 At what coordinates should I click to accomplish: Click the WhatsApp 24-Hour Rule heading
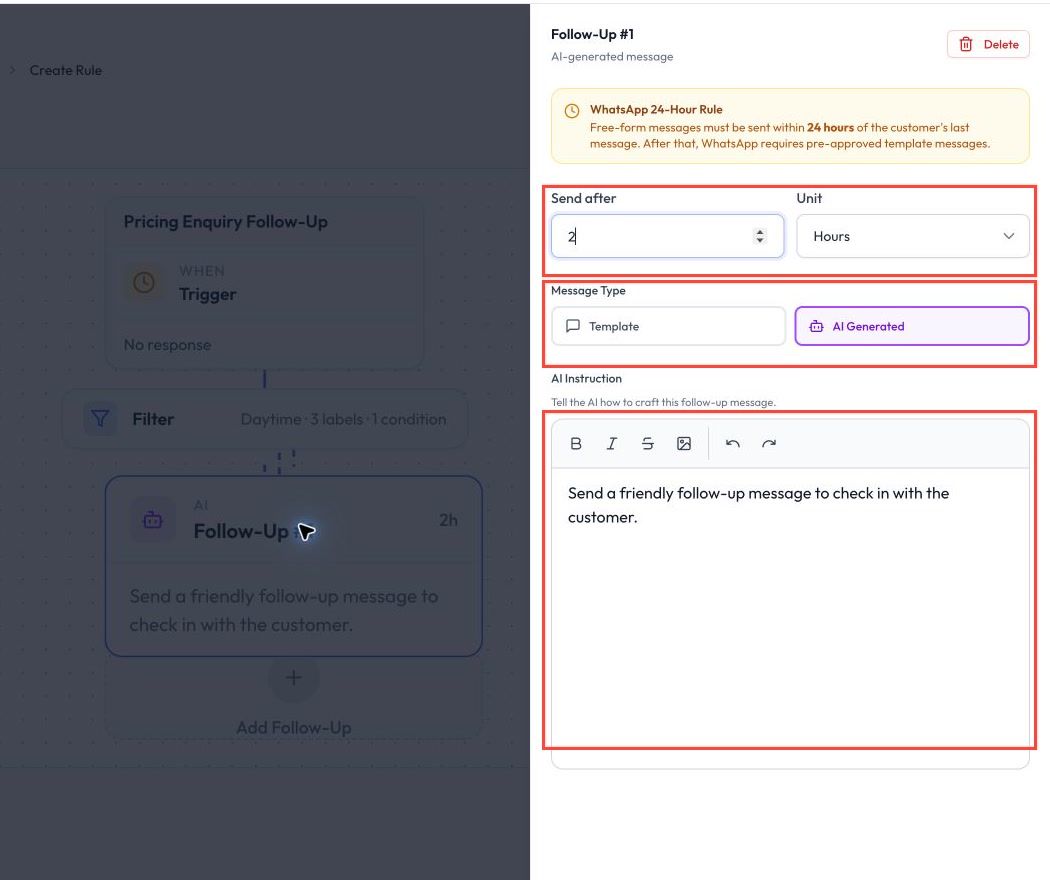pos(656,109)
